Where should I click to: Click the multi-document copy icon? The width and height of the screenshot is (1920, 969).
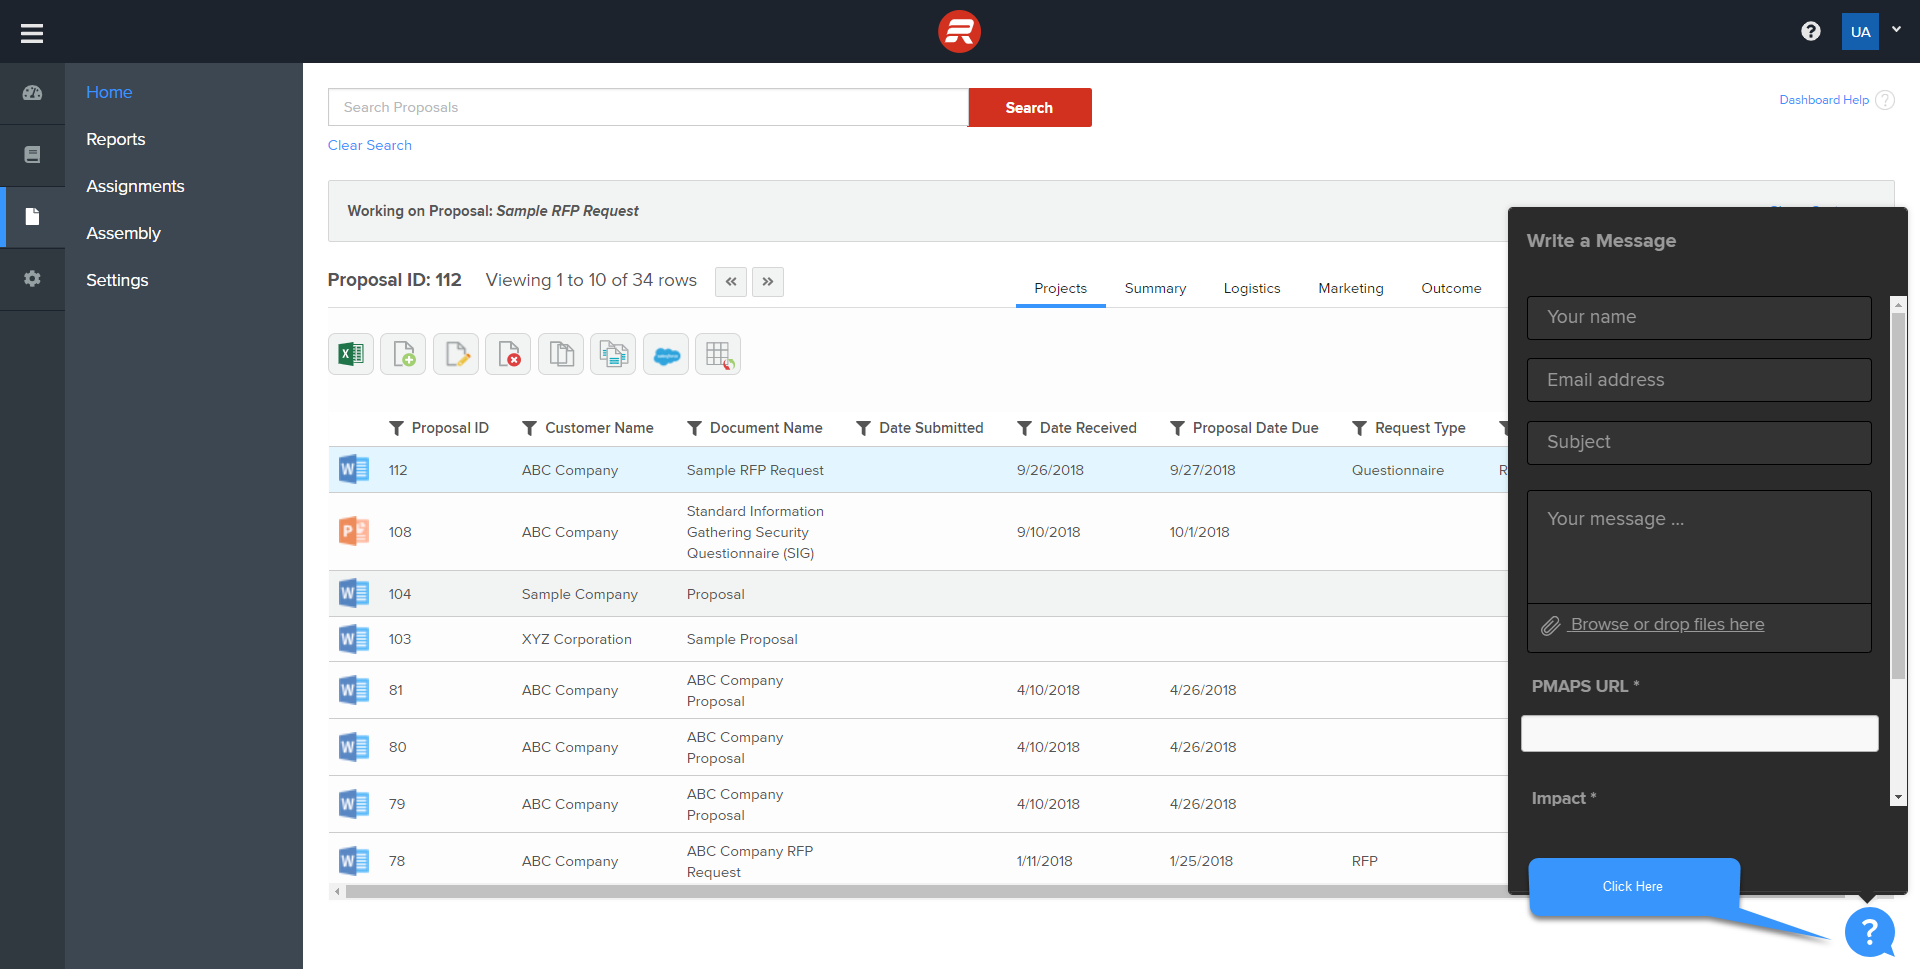click(x=613, y=354)
